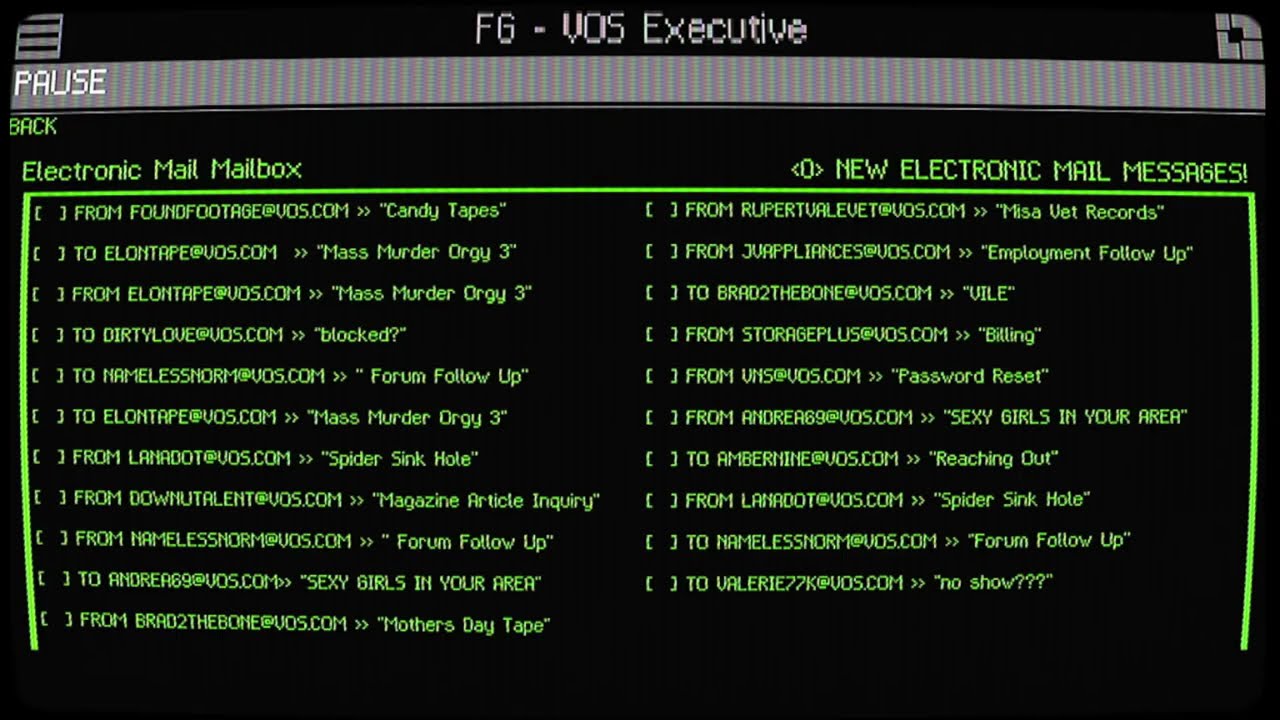Image resolution: width=1280 pixels, height=720 pixels.
Task: Go BACK from the mailbox
Action: 33,126
